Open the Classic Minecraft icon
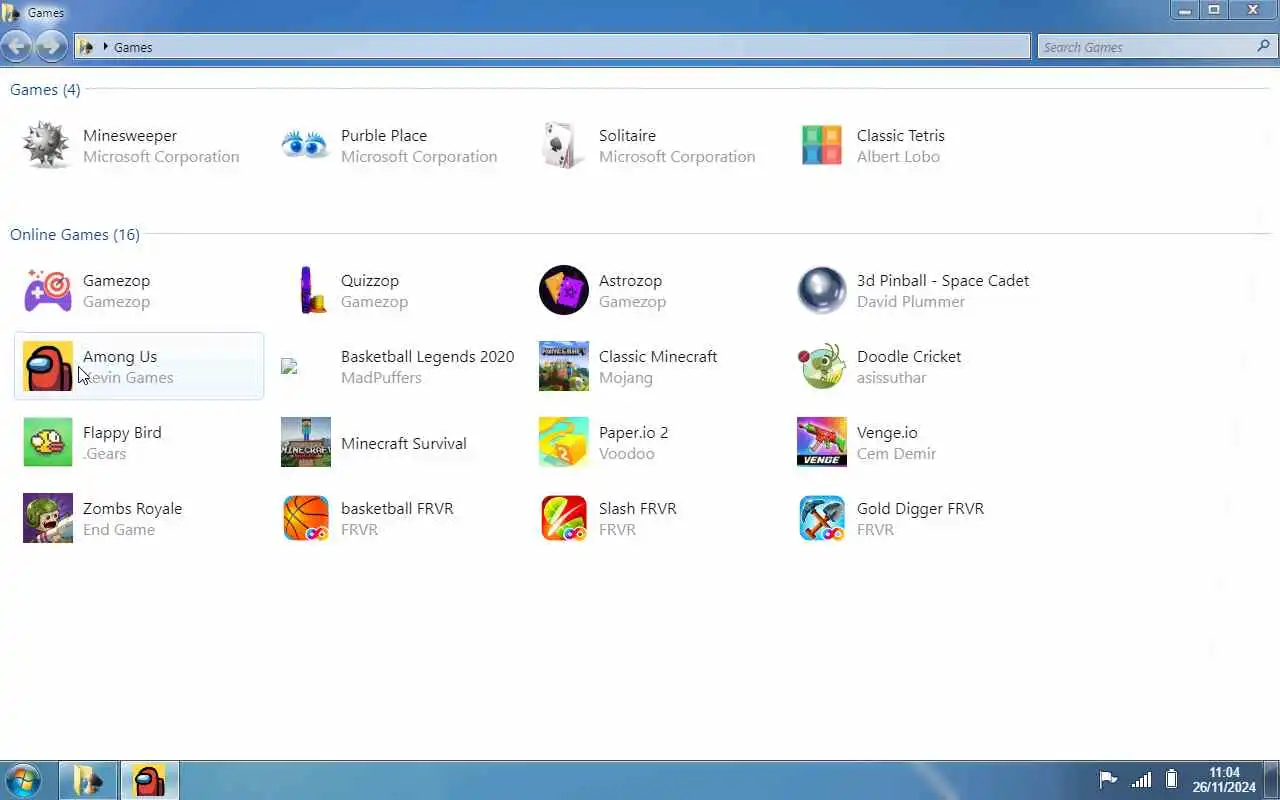 pyautogui.click(x=564, y=366)
